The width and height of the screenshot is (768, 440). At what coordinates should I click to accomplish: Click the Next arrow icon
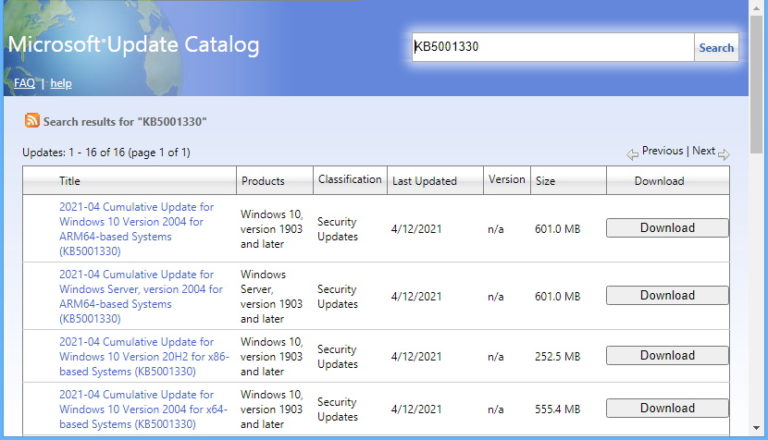pos(723,154)
